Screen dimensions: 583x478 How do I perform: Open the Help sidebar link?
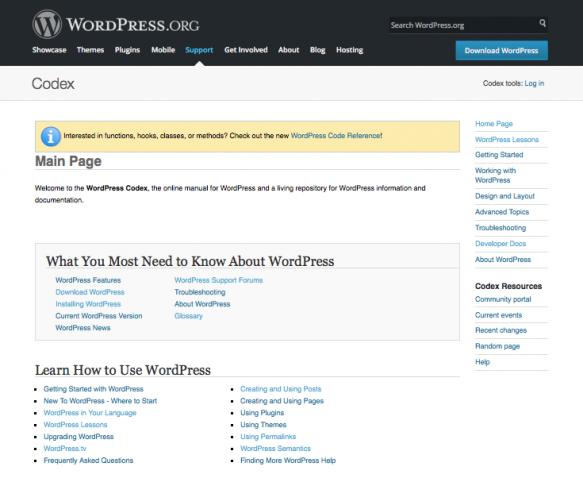(482, 362)
